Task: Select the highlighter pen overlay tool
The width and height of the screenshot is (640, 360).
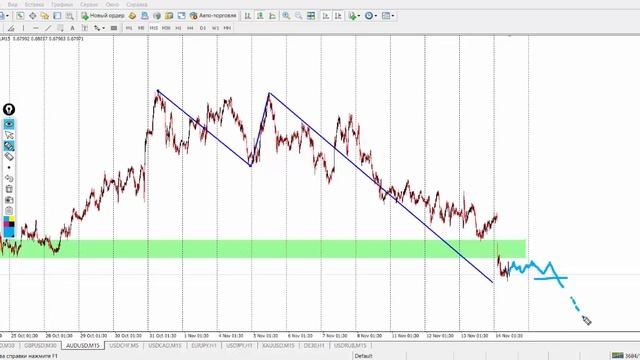Action: pyautogui.click(x=9, y=146)
